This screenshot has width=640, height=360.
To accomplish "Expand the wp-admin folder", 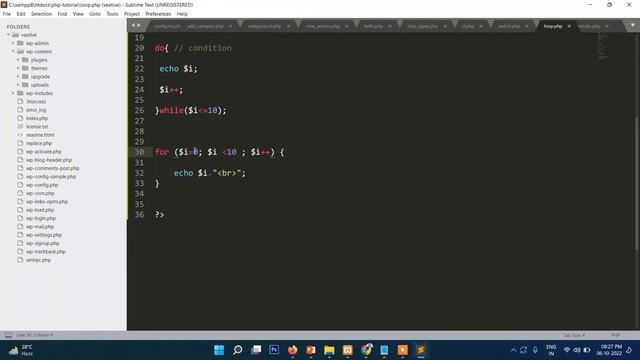I will point(13,43).
